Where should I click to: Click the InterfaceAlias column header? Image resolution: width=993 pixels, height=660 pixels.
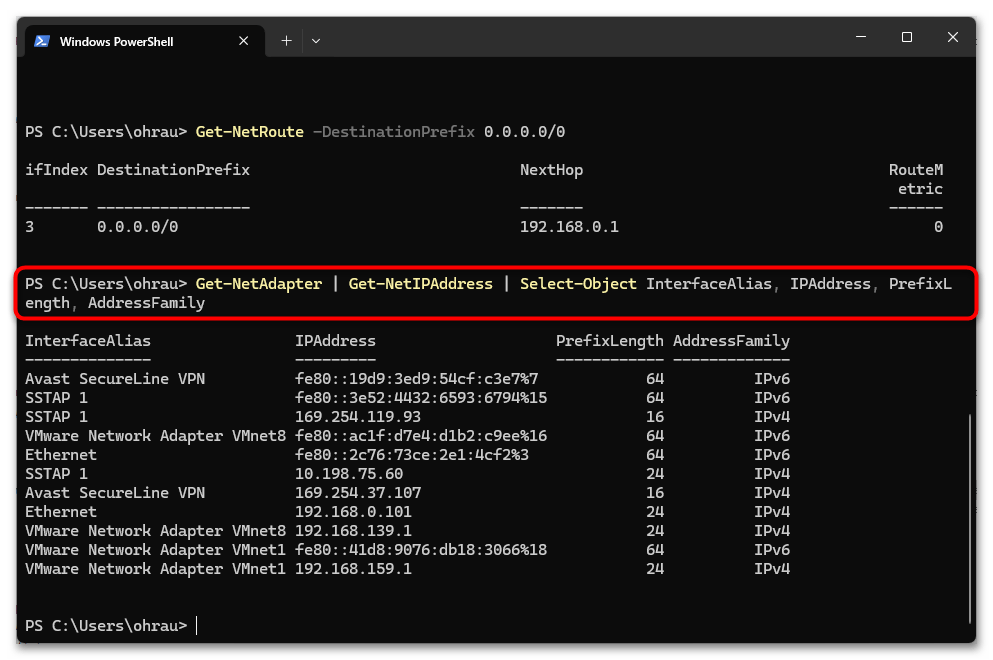click(88, 341)
